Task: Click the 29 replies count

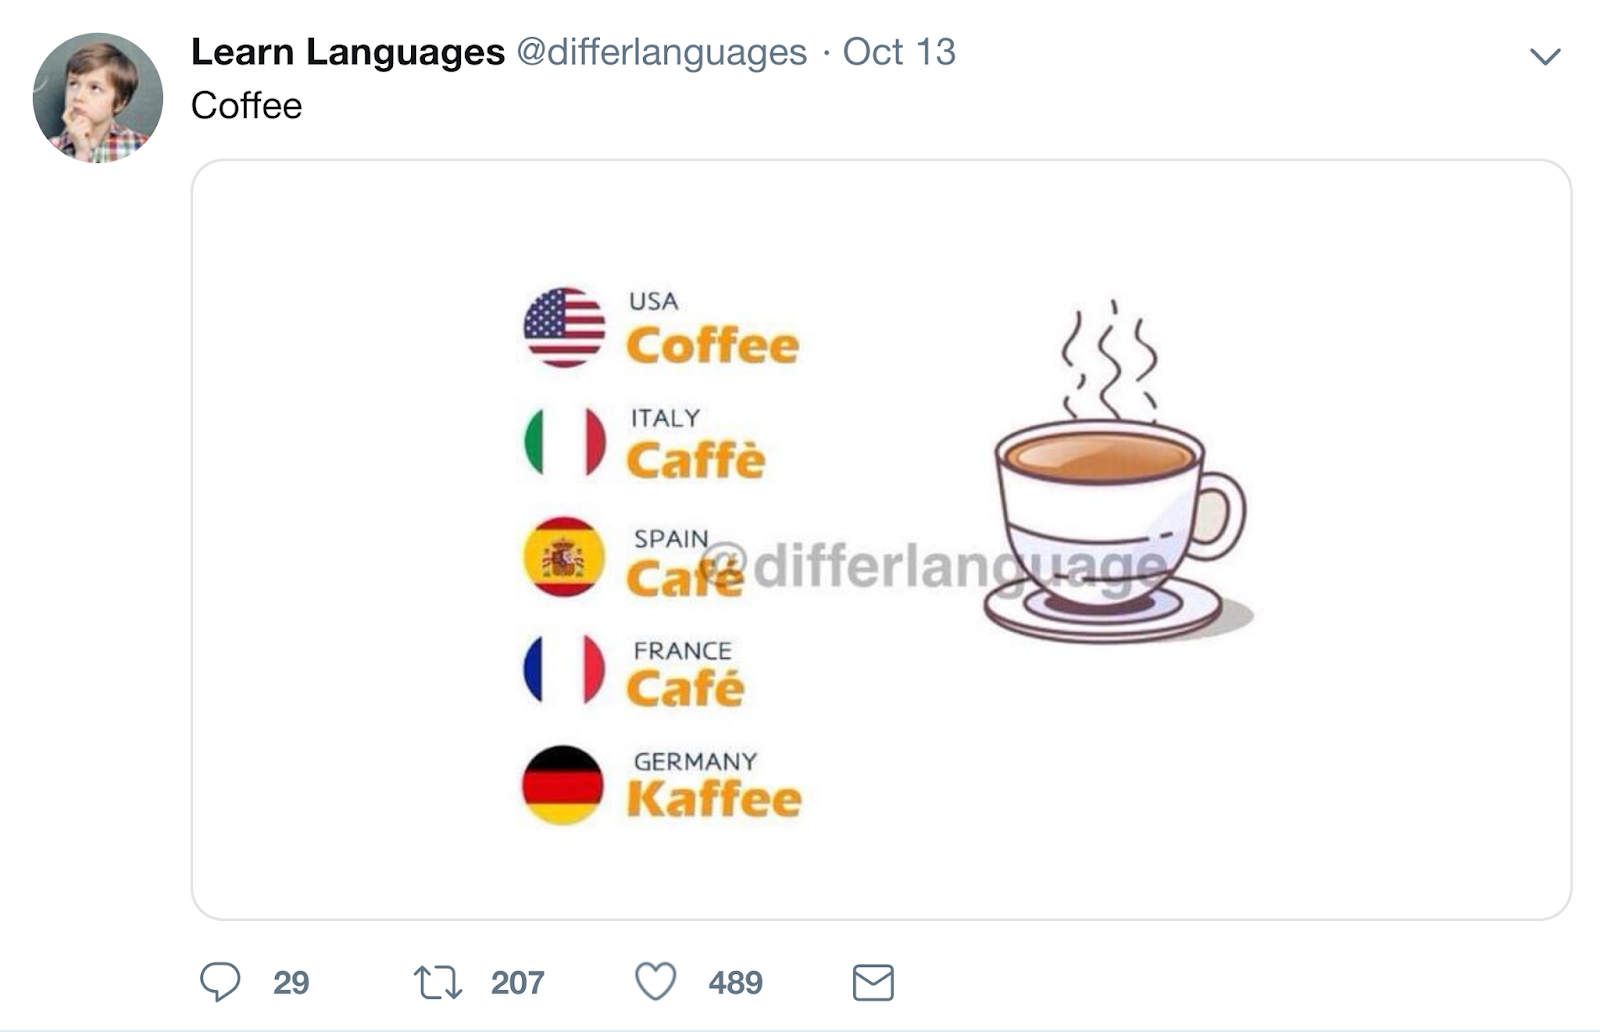Action: pos(291,983)
